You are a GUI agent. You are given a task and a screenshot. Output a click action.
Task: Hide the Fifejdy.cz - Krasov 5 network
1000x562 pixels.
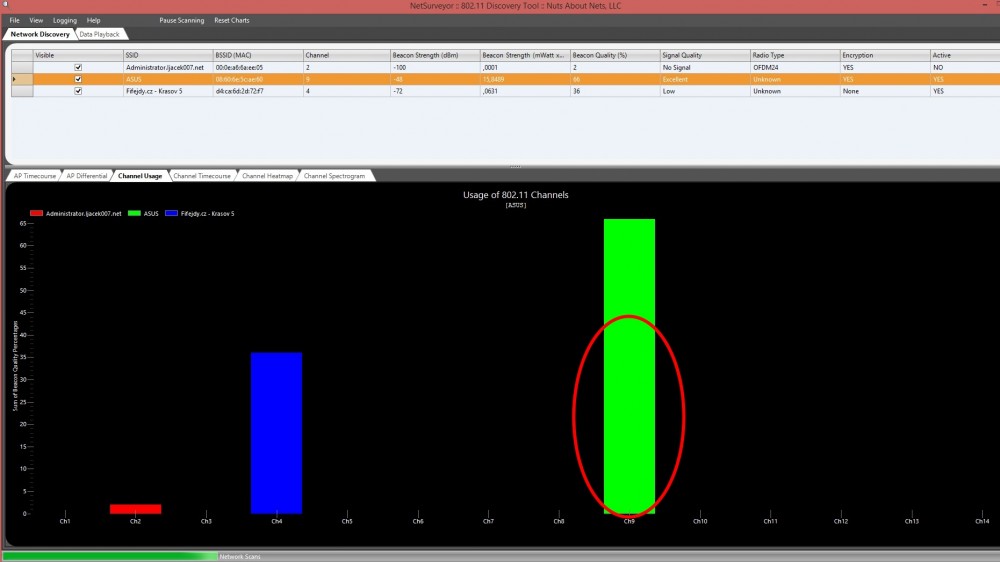[78, 91]
